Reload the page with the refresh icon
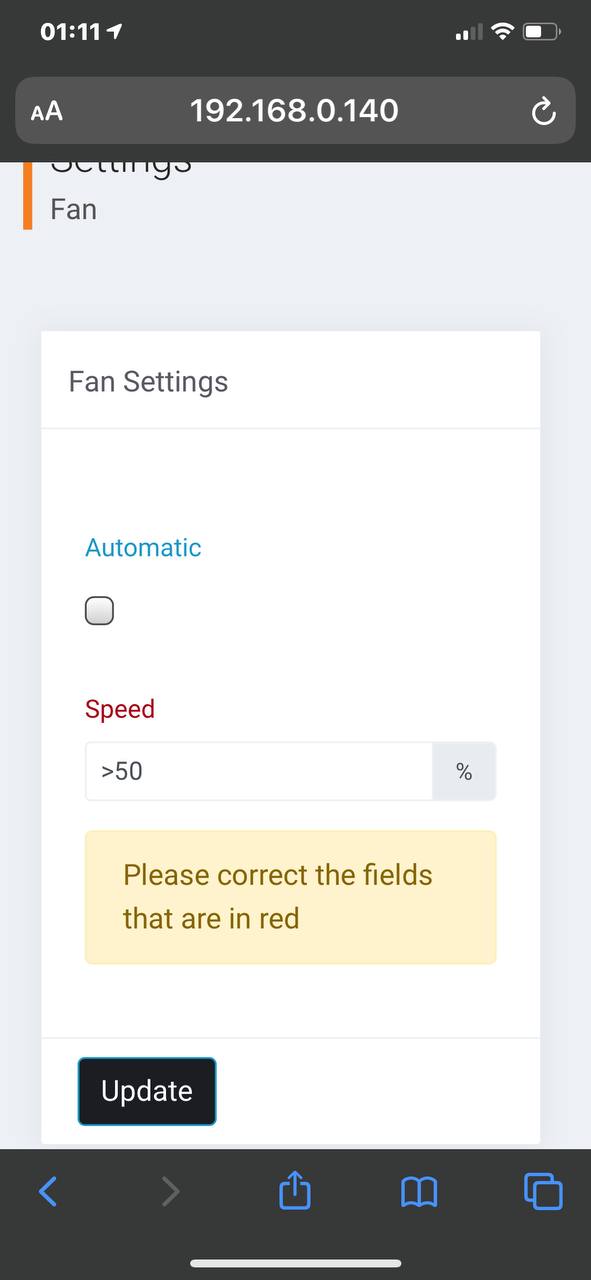This screenshot has width=591, height=1280. 543,111
